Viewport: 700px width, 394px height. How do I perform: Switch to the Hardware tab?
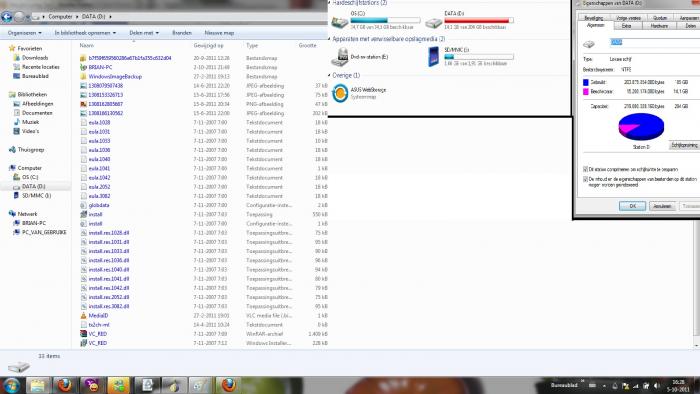[659, 26]
